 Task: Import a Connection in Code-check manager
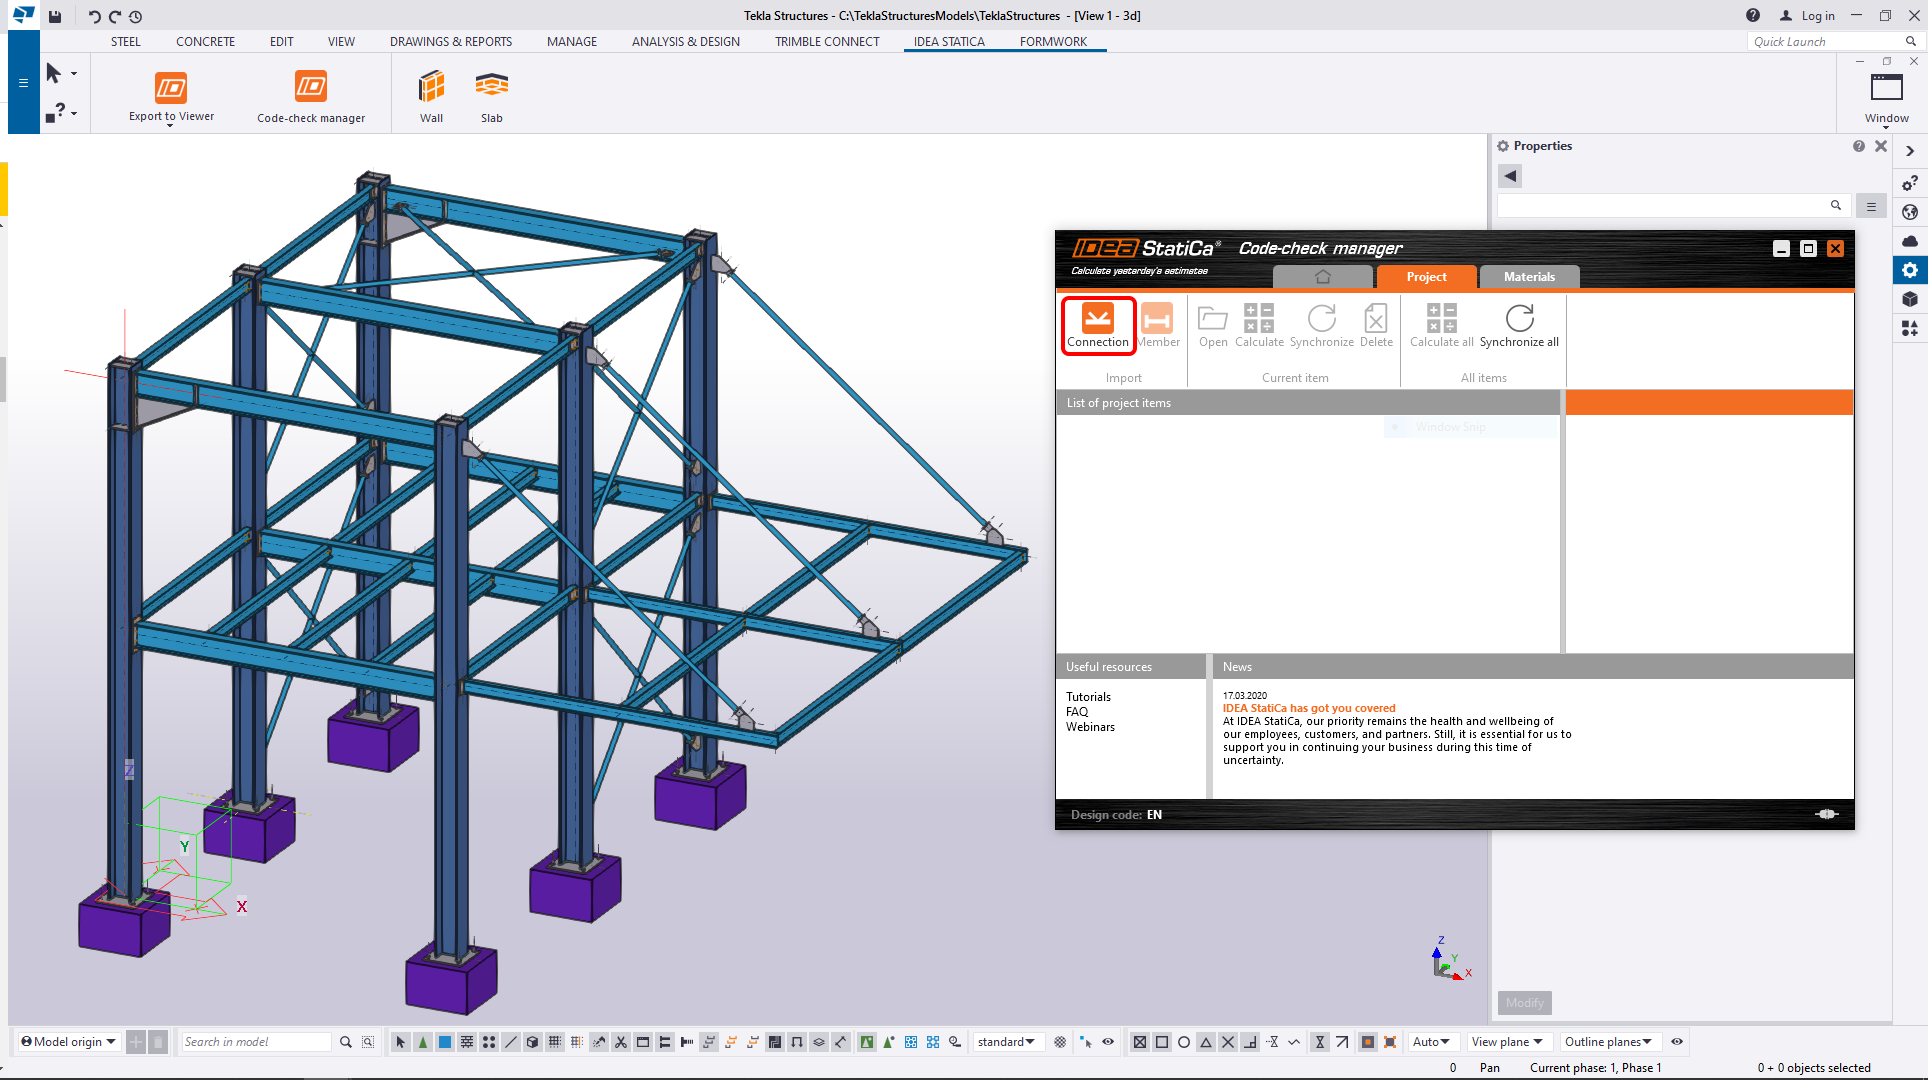(x=1098, y=325)
